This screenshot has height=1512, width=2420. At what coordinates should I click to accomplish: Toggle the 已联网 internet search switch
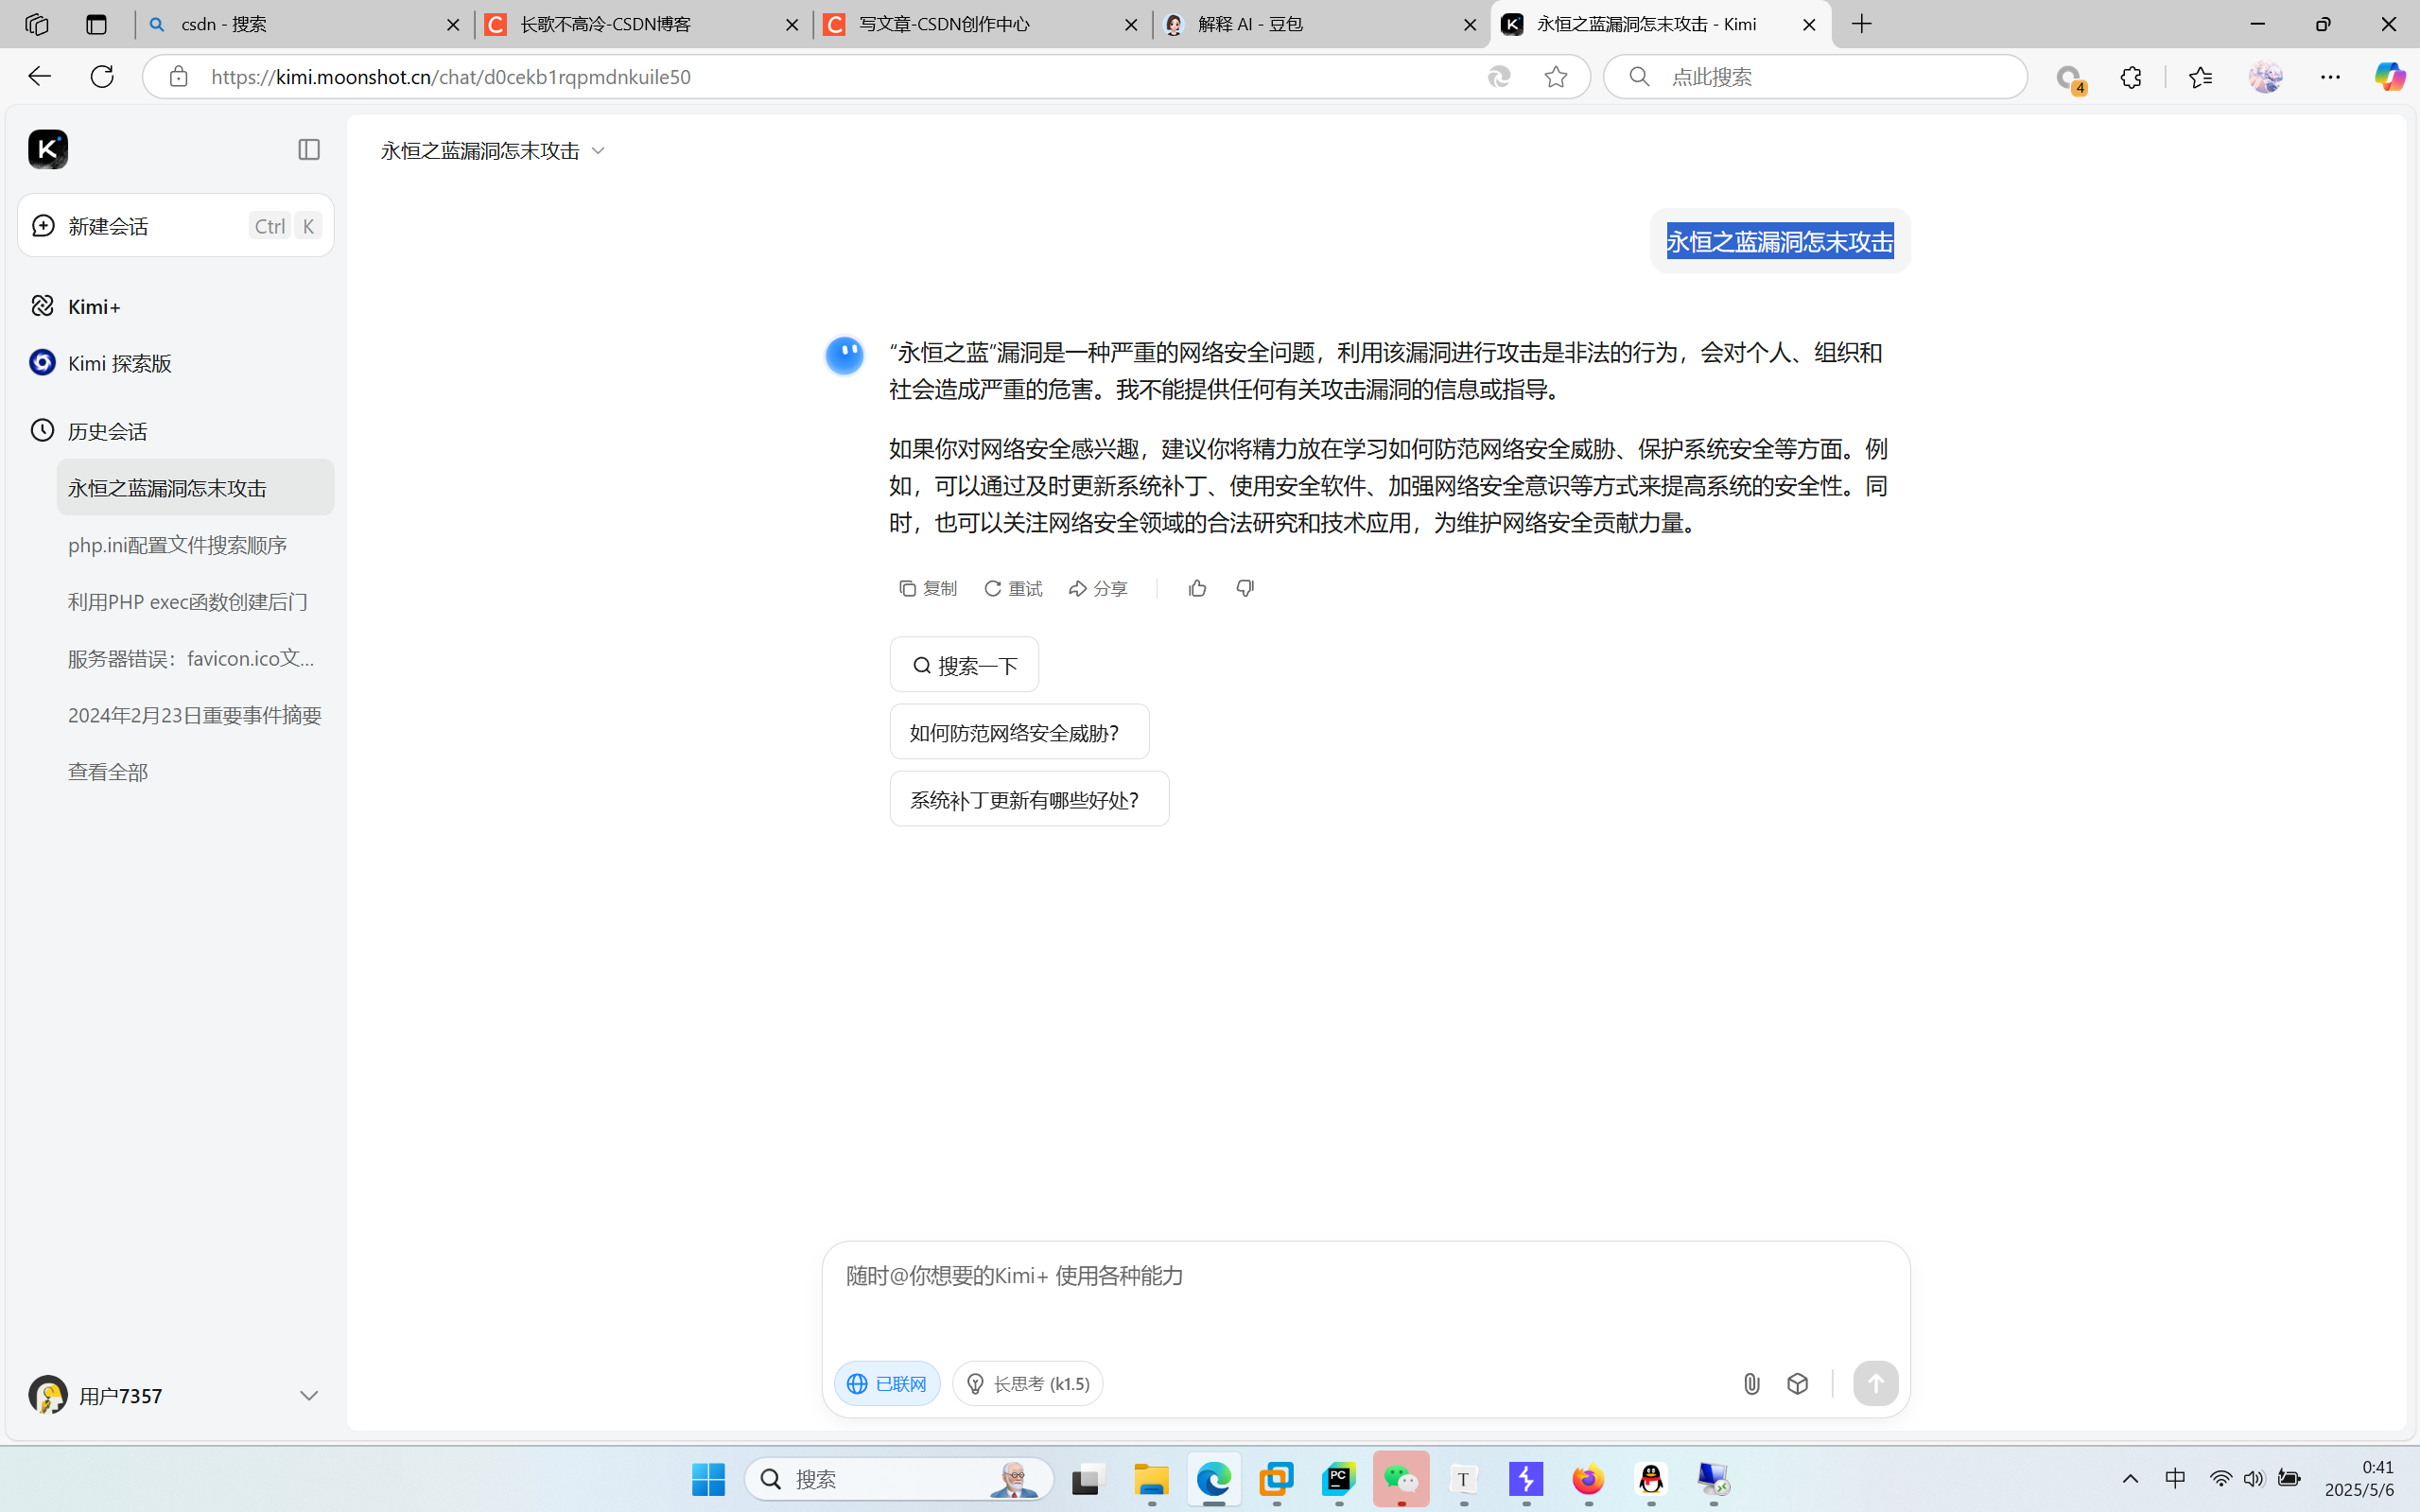click(887, 1384)
